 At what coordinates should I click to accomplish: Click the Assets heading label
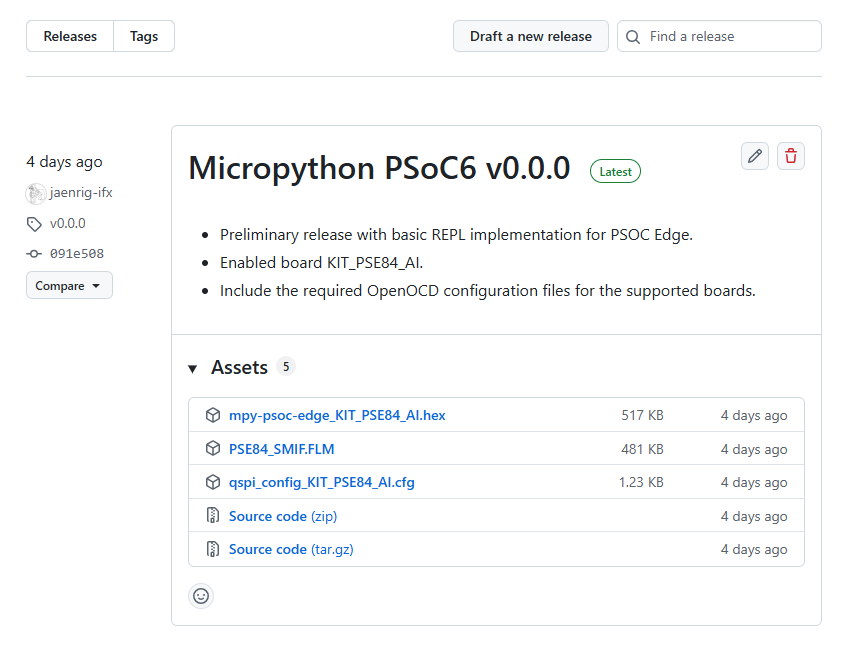[x=239, y=367]
